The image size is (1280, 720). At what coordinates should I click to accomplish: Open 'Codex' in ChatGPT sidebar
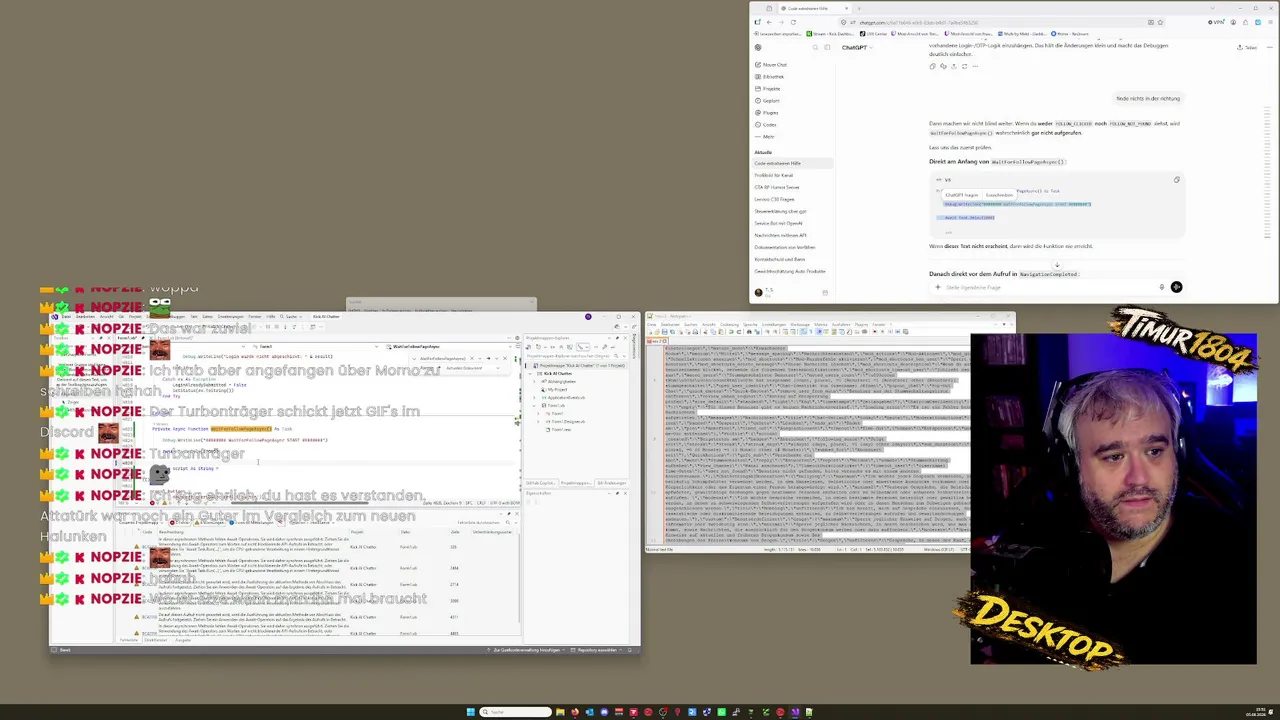766,125
